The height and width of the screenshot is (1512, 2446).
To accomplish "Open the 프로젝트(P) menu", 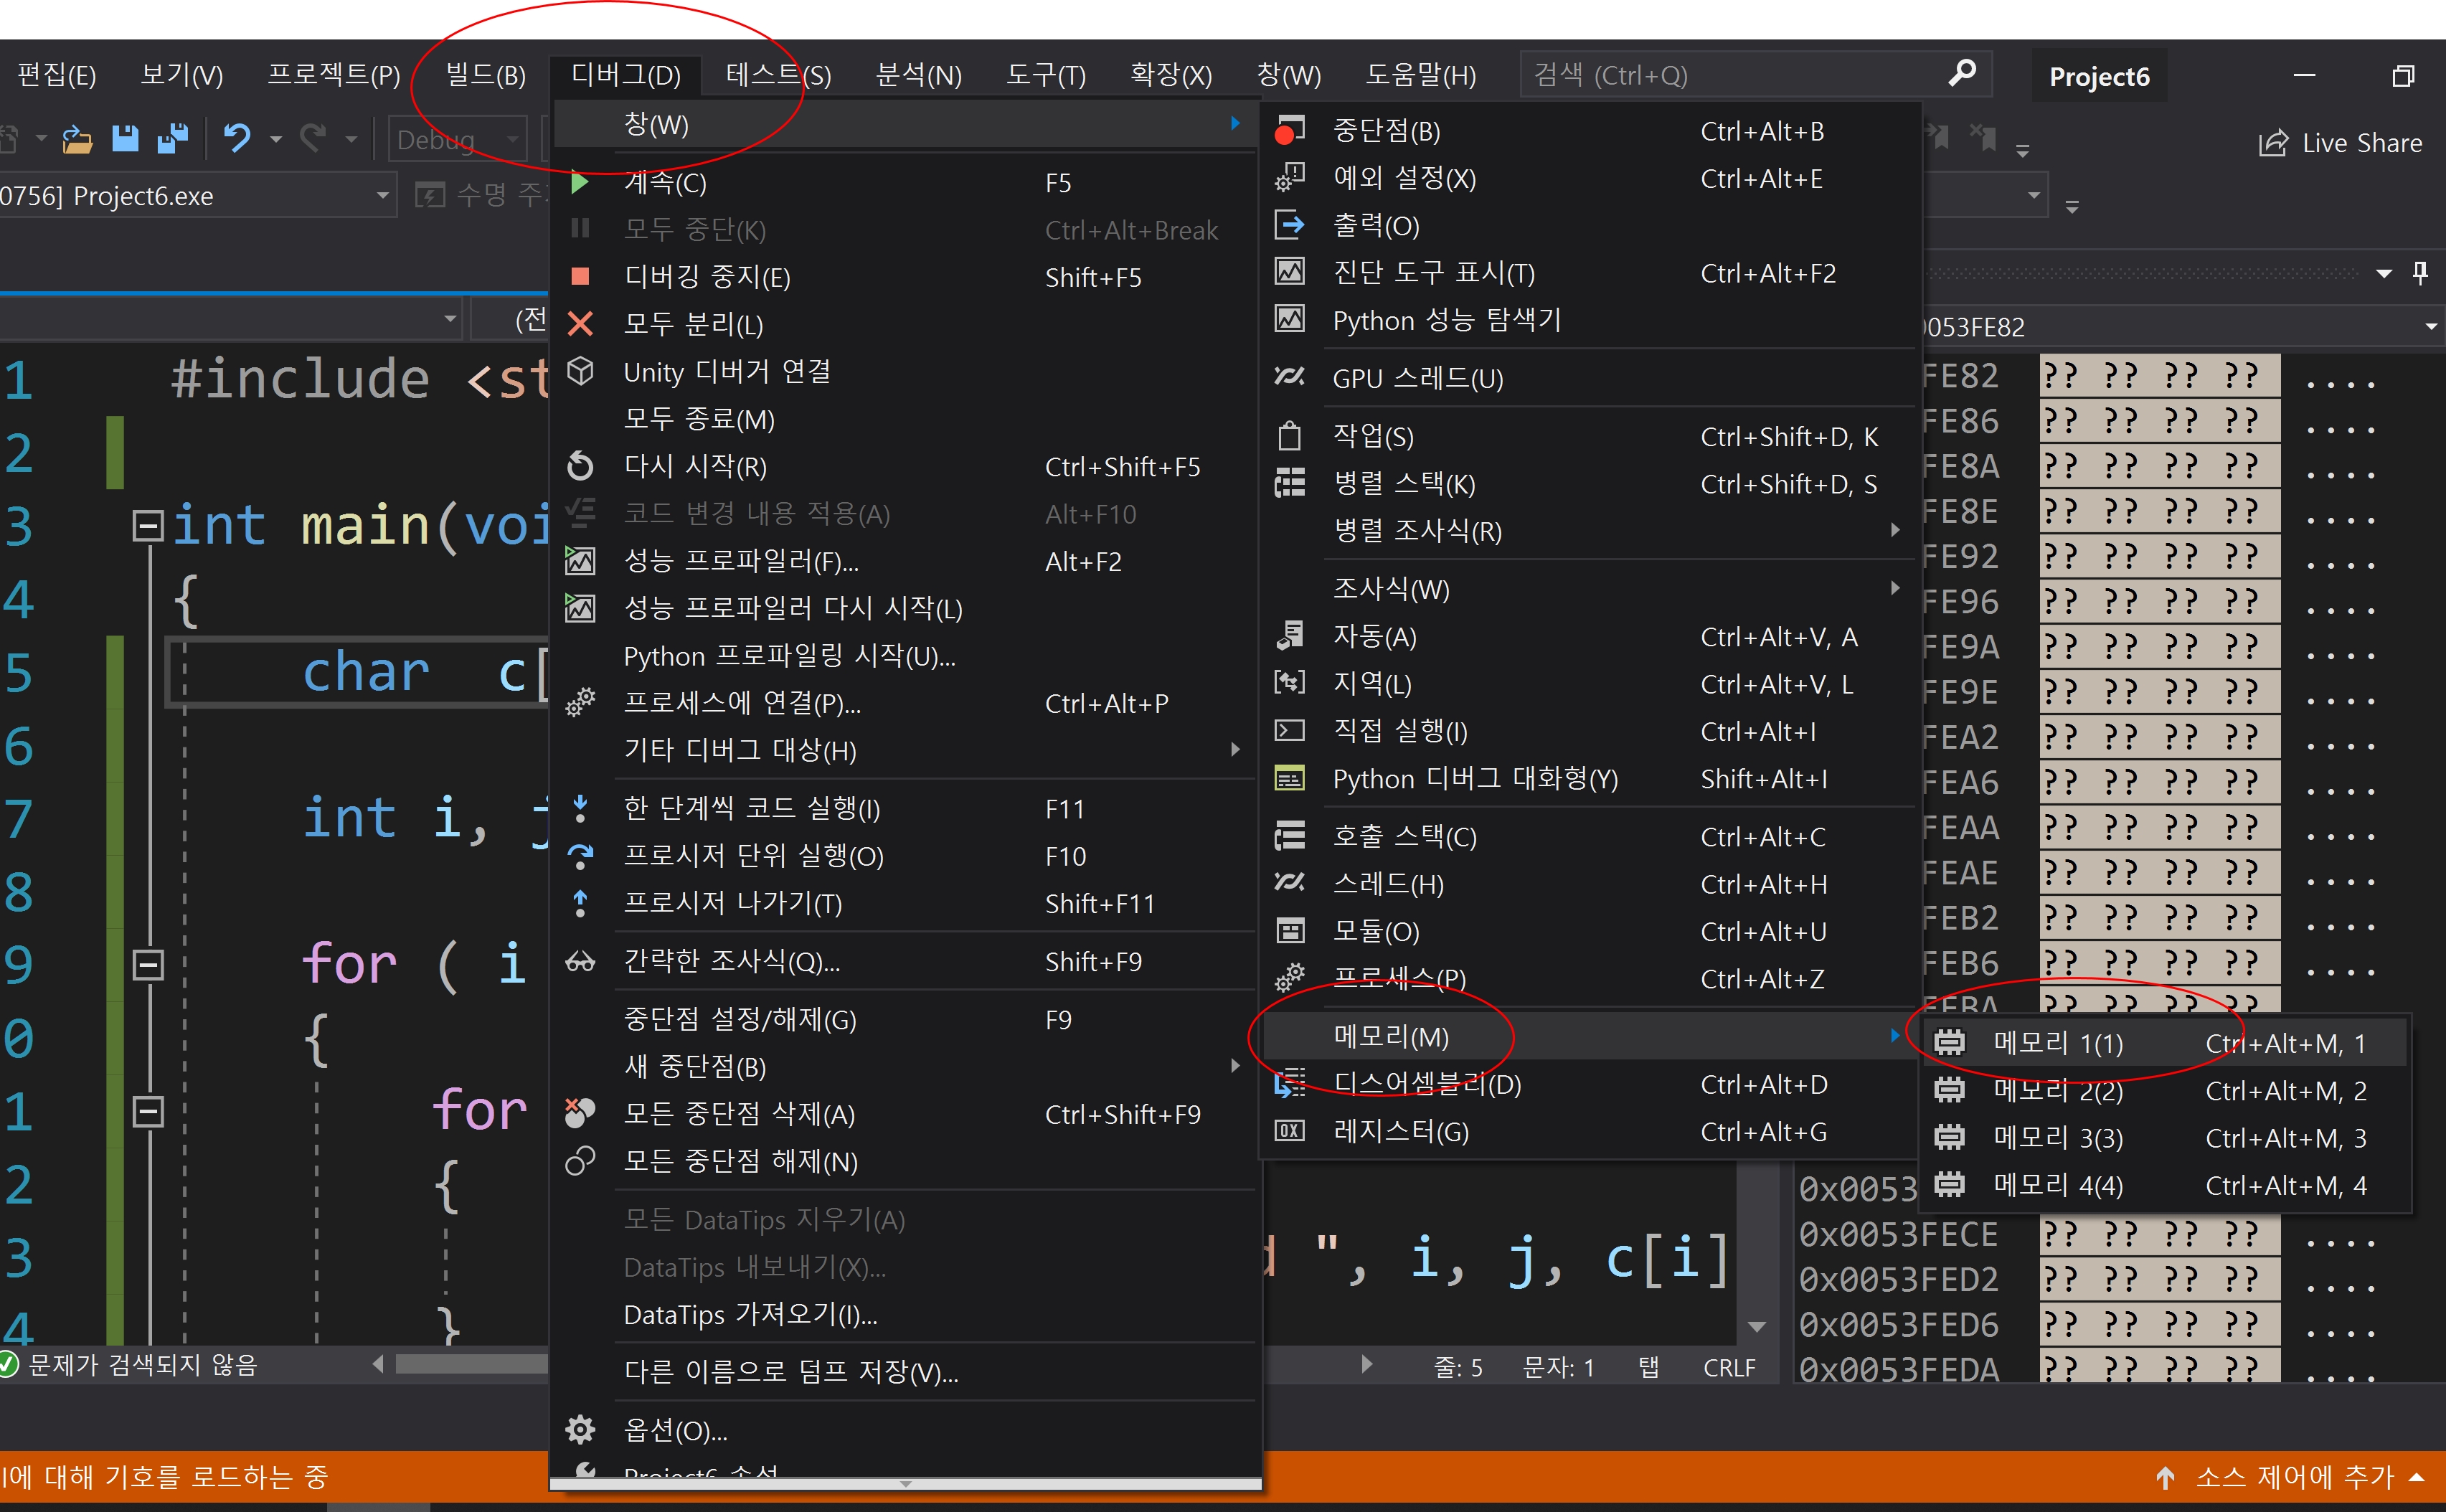I will tap(334, 75).
